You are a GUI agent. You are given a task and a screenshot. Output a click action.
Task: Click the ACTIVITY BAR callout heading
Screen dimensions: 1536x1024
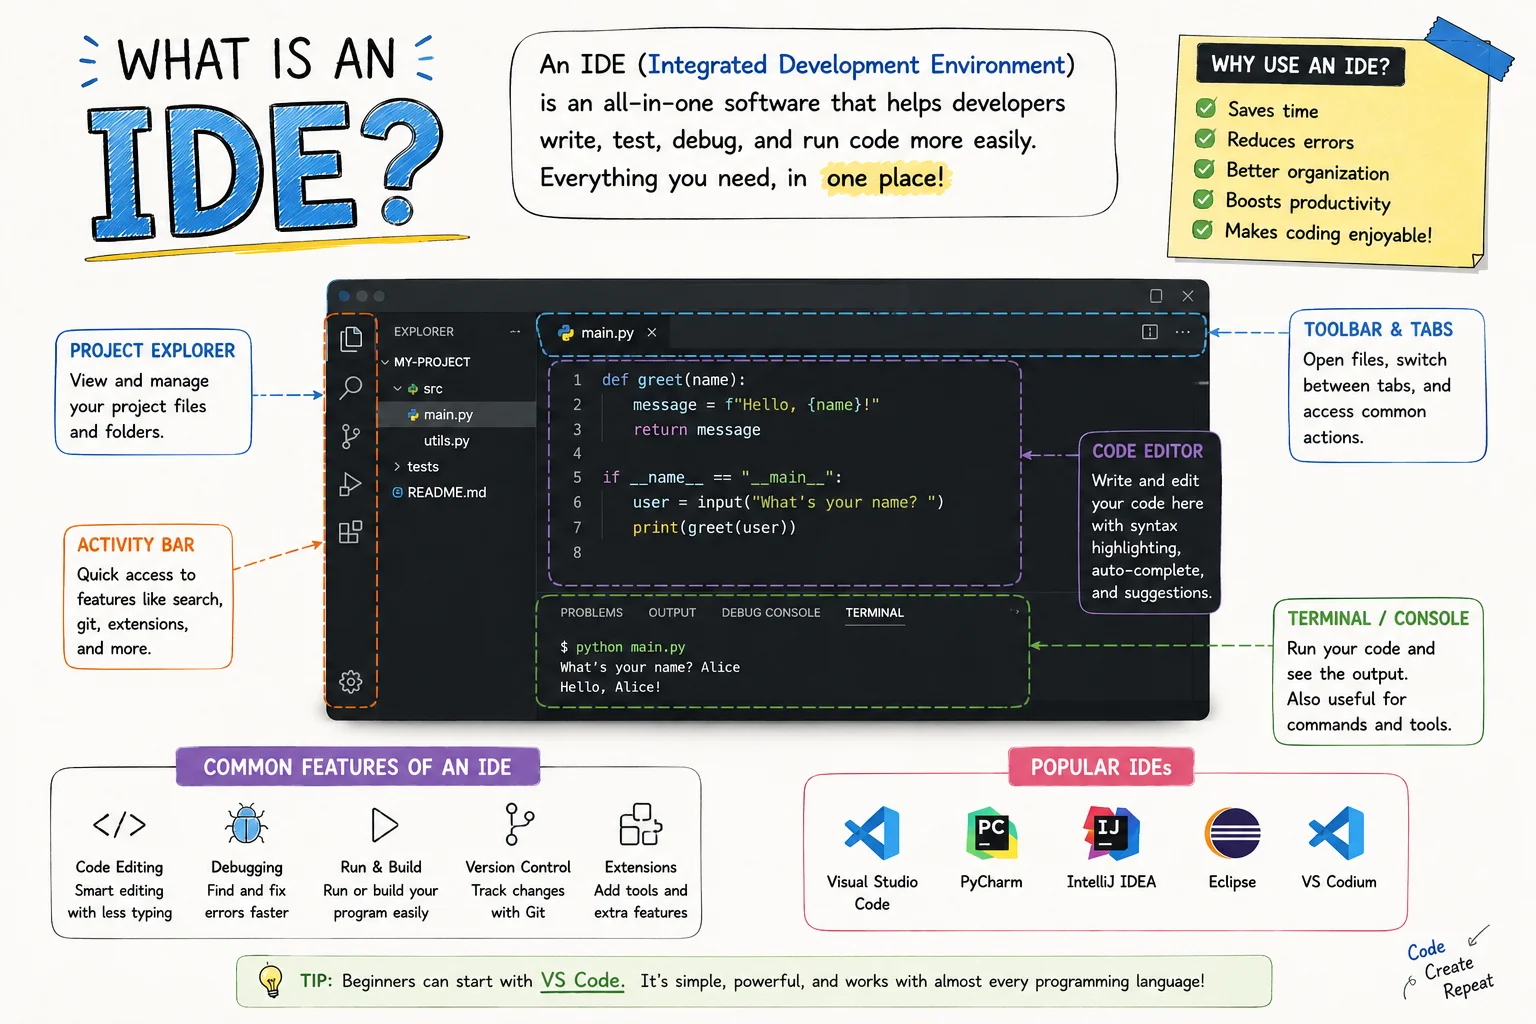136,545
